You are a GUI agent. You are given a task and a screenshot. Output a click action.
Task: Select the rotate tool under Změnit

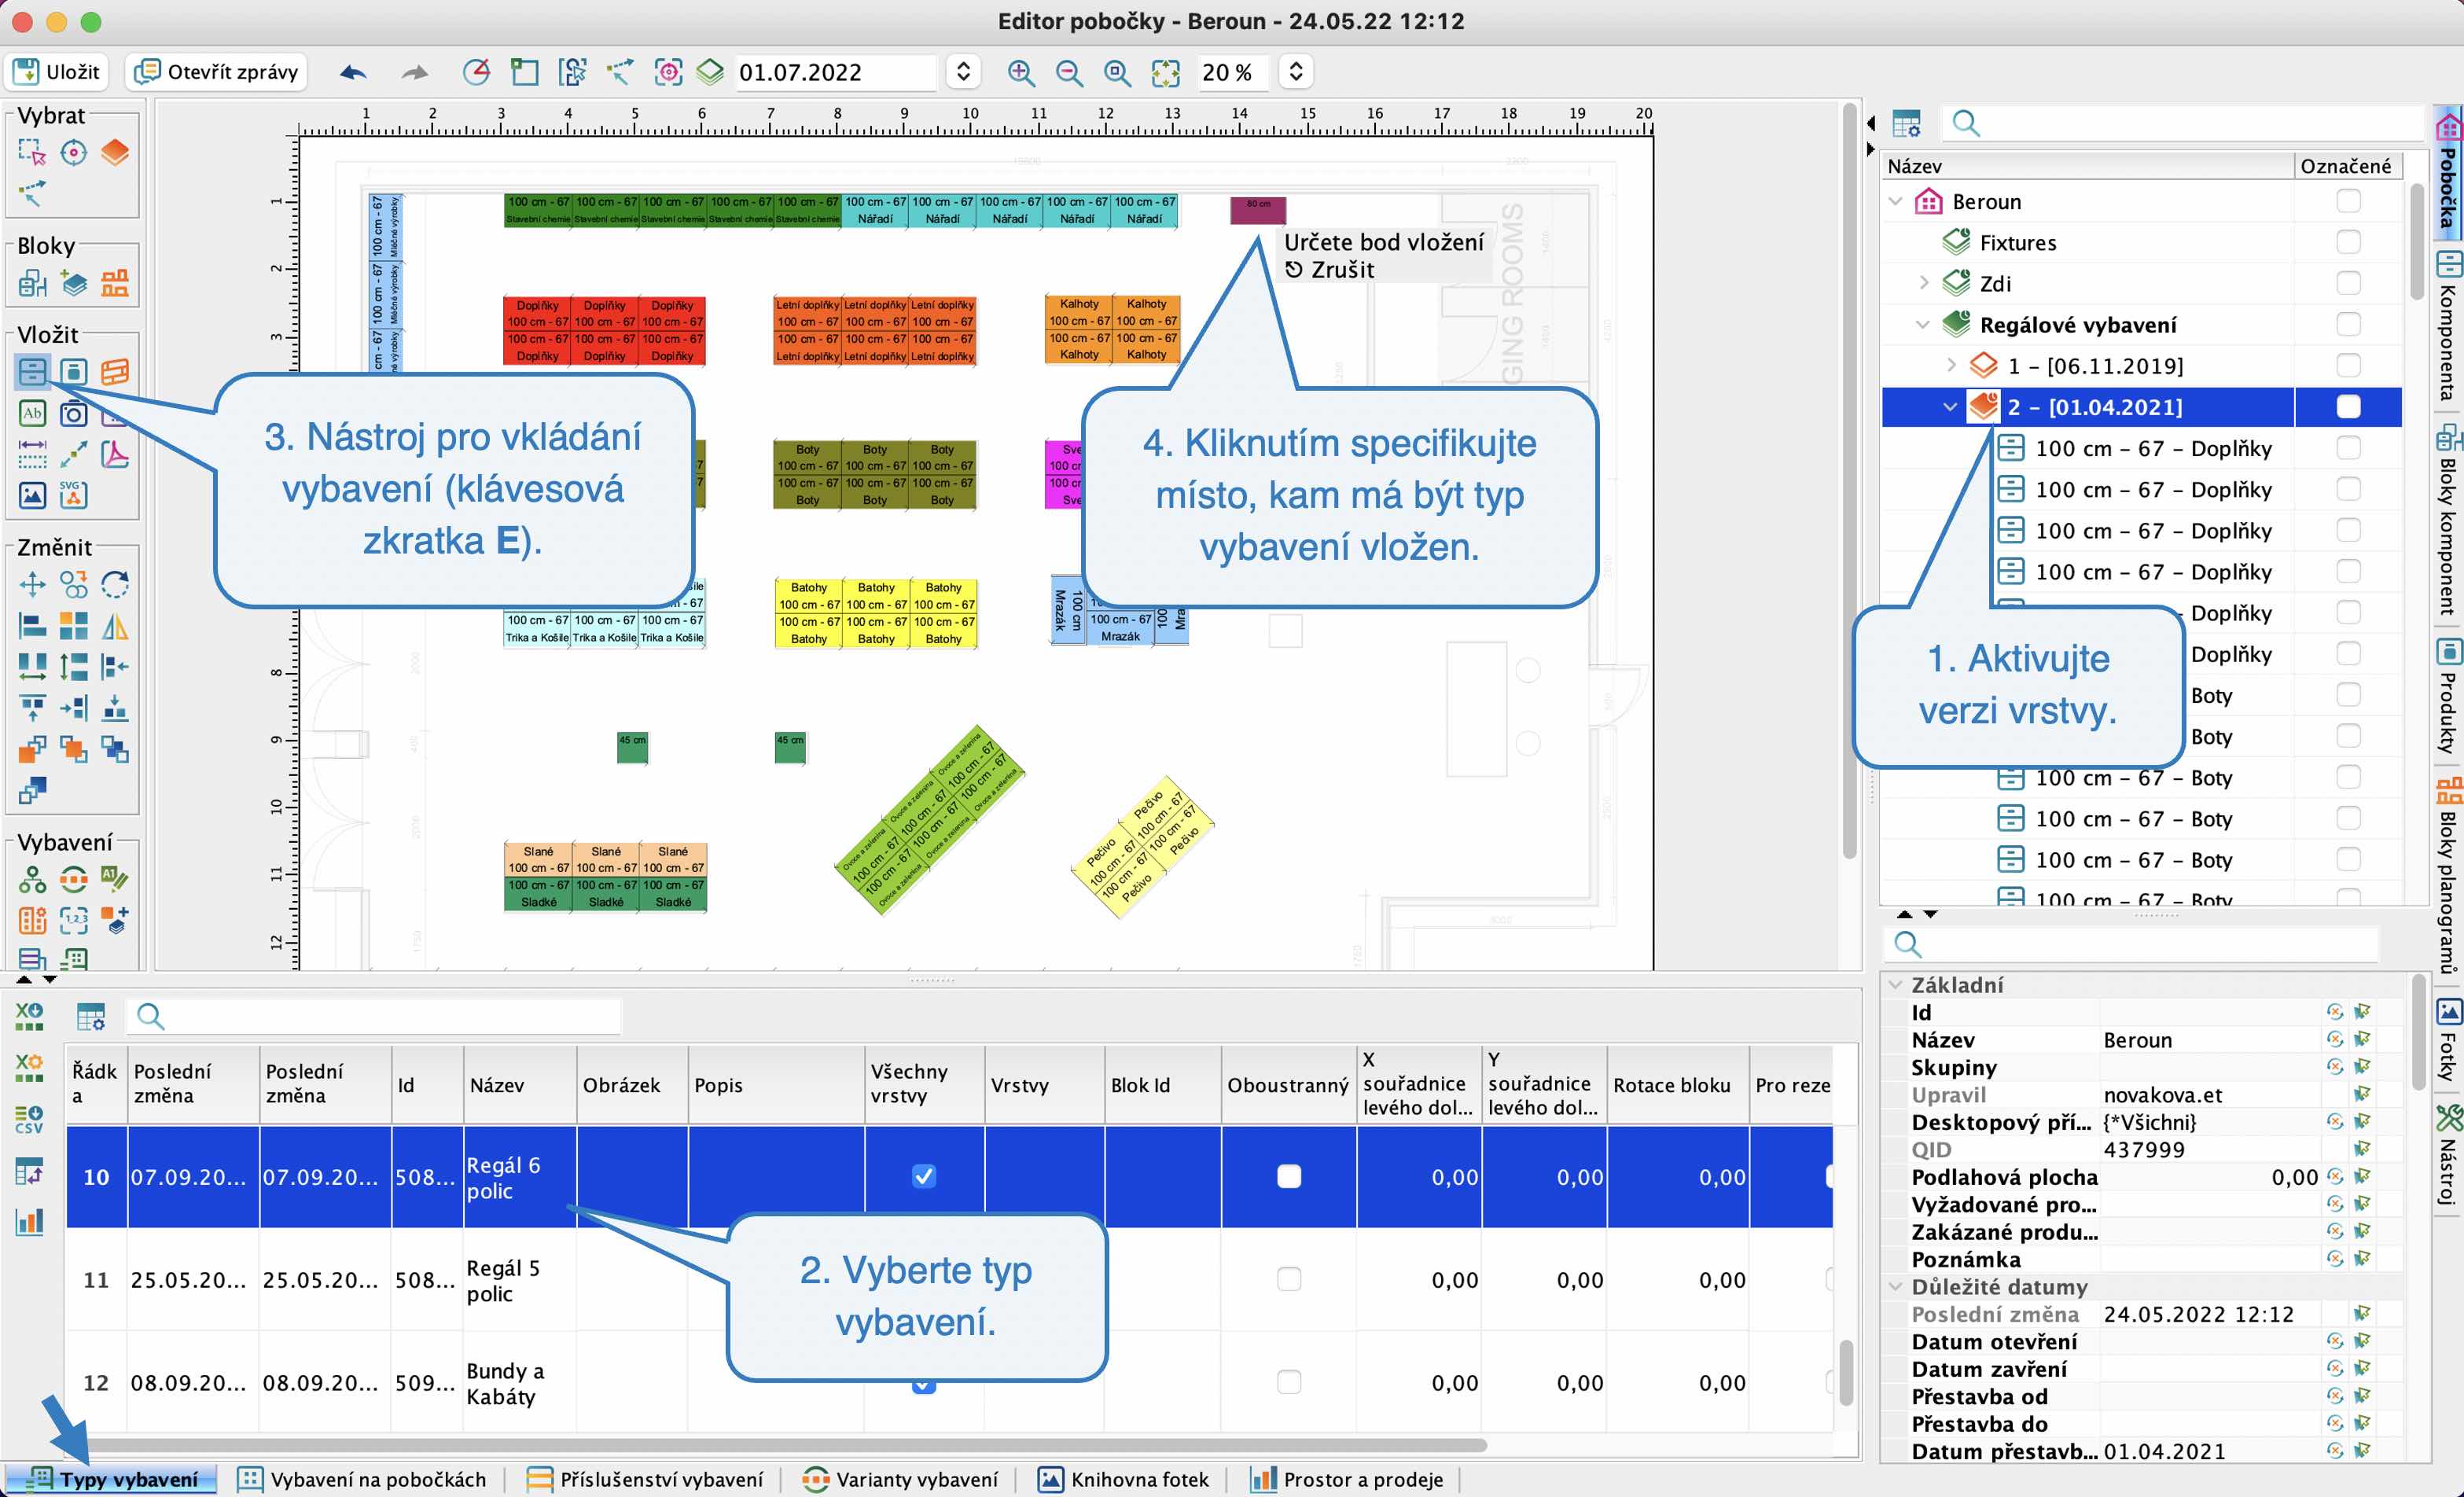pos(115,584)
